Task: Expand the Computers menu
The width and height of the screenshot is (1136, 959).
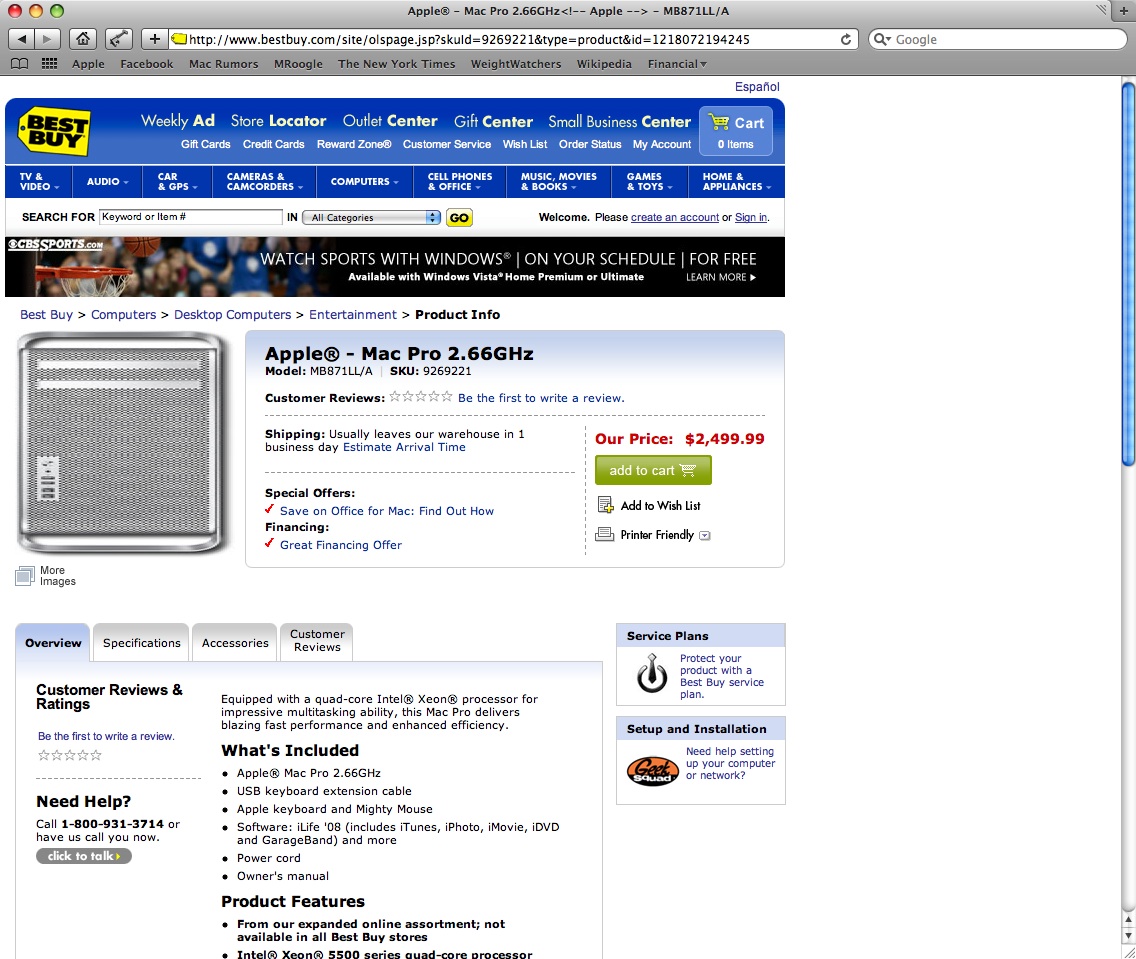Action: click(x=364, y=181)
